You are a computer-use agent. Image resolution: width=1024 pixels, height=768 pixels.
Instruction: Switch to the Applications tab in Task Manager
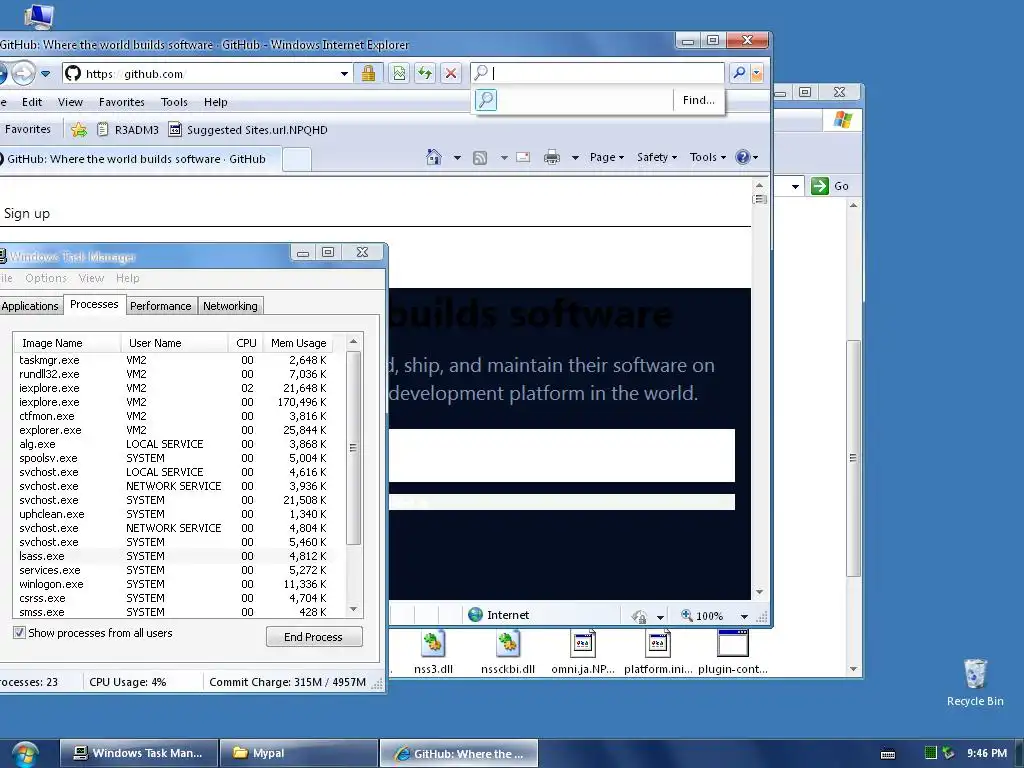29,306
